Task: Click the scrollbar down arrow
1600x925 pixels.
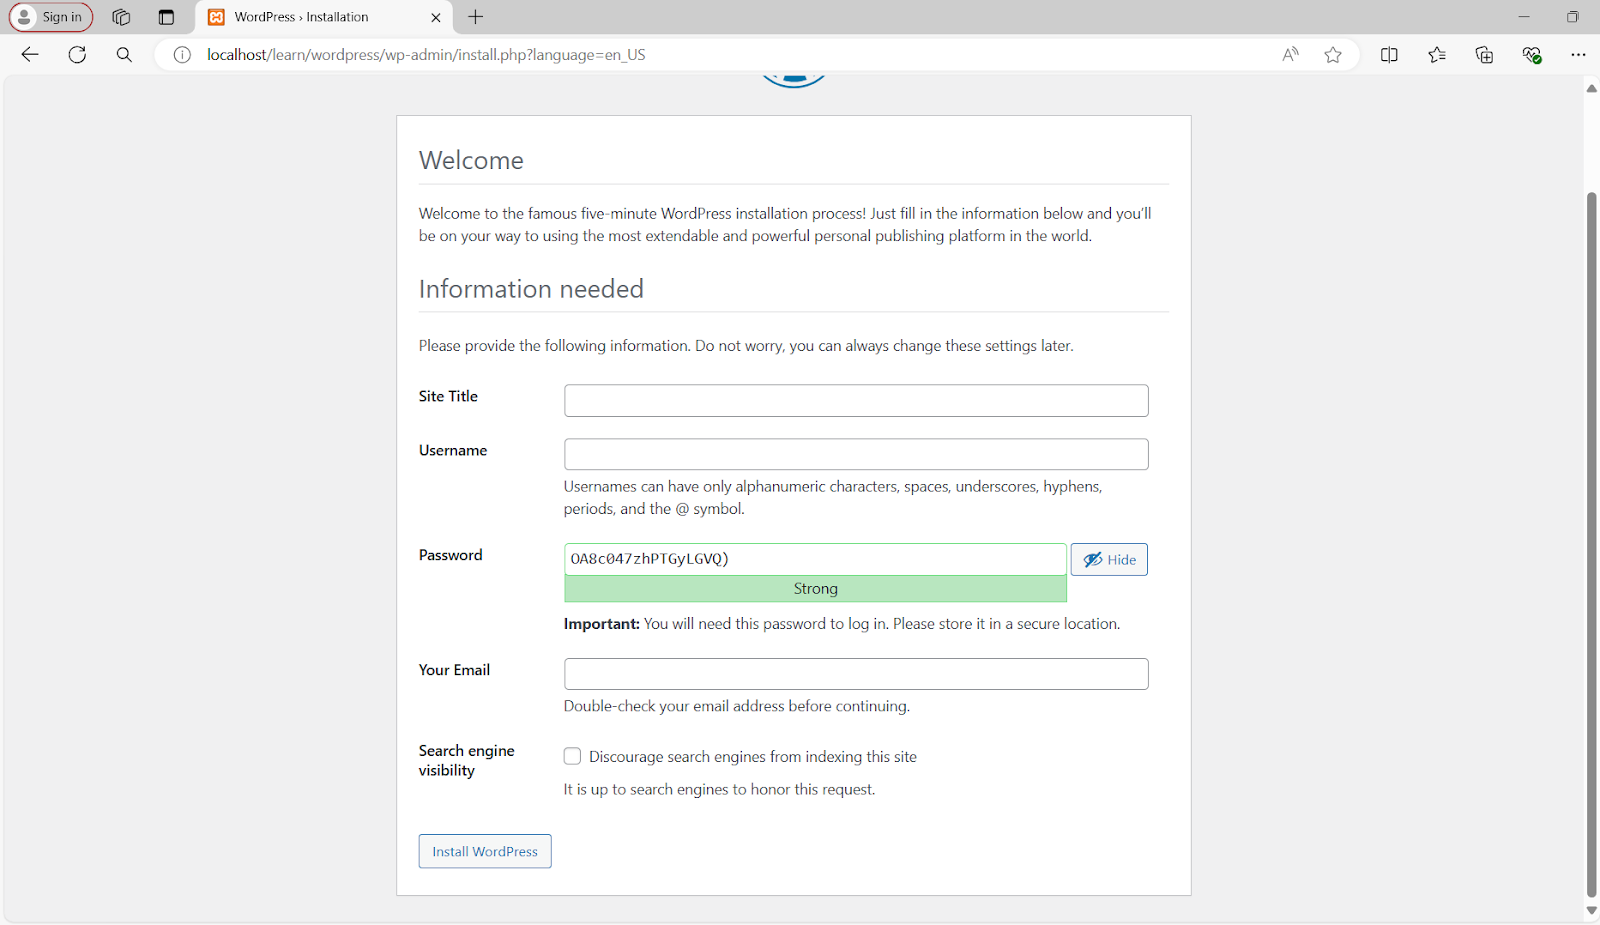Action: [x=1591, y=911]
